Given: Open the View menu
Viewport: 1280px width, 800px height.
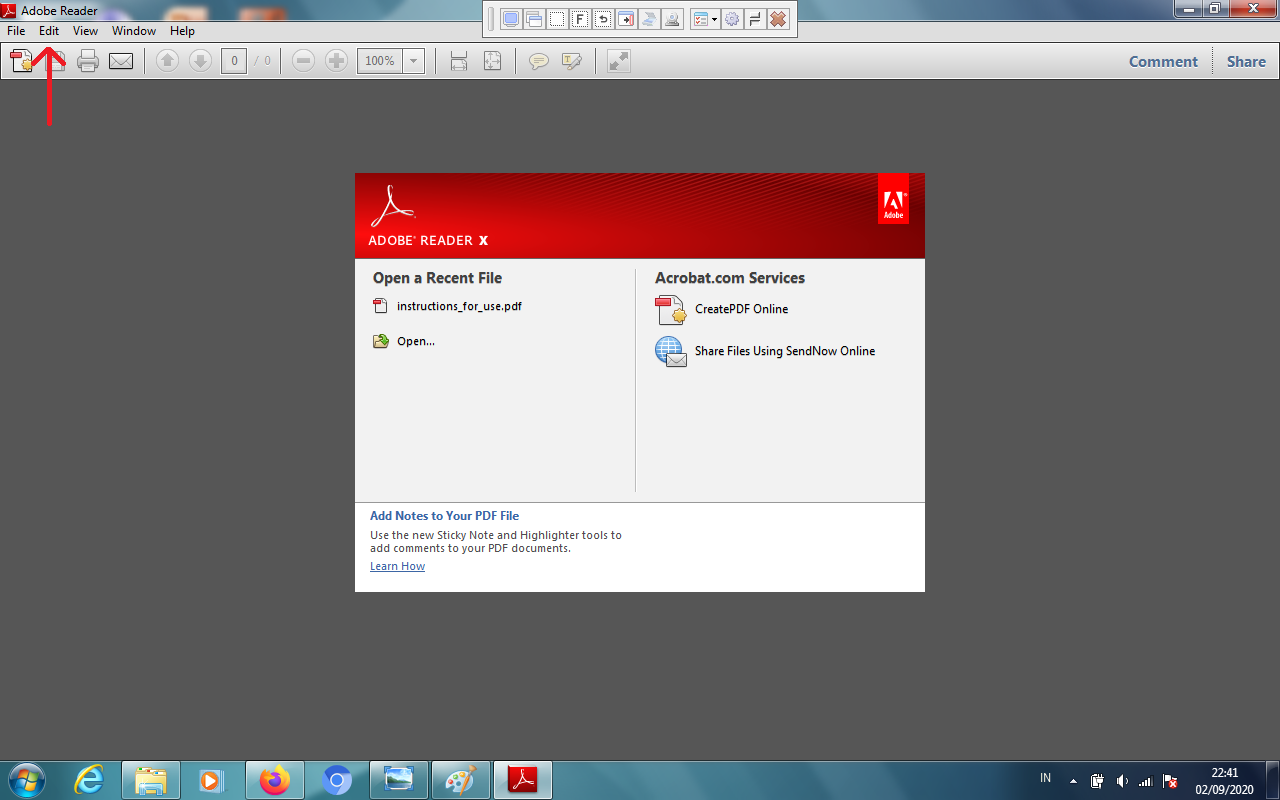Looking at the screenshot, I should pyautogui.click(x=85, y=31).
